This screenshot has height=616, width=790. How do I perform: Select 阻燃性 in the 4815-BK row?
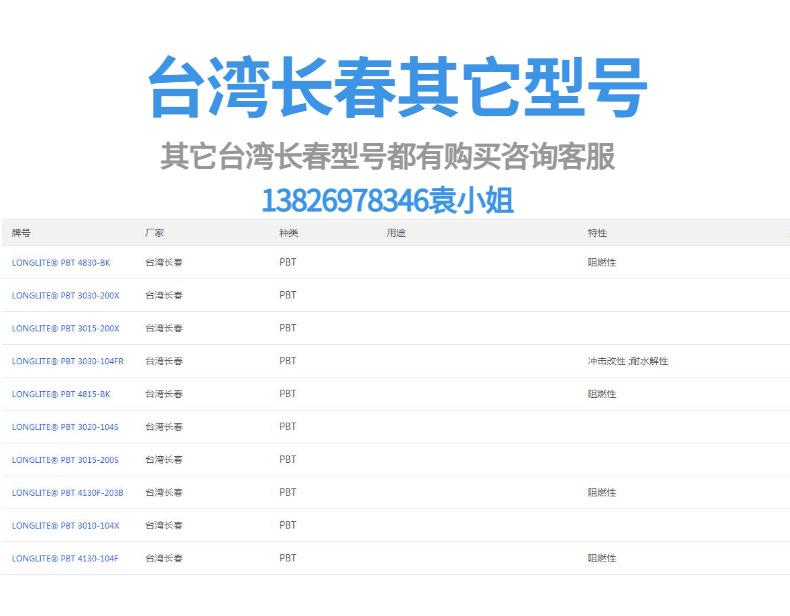(602, 394)
